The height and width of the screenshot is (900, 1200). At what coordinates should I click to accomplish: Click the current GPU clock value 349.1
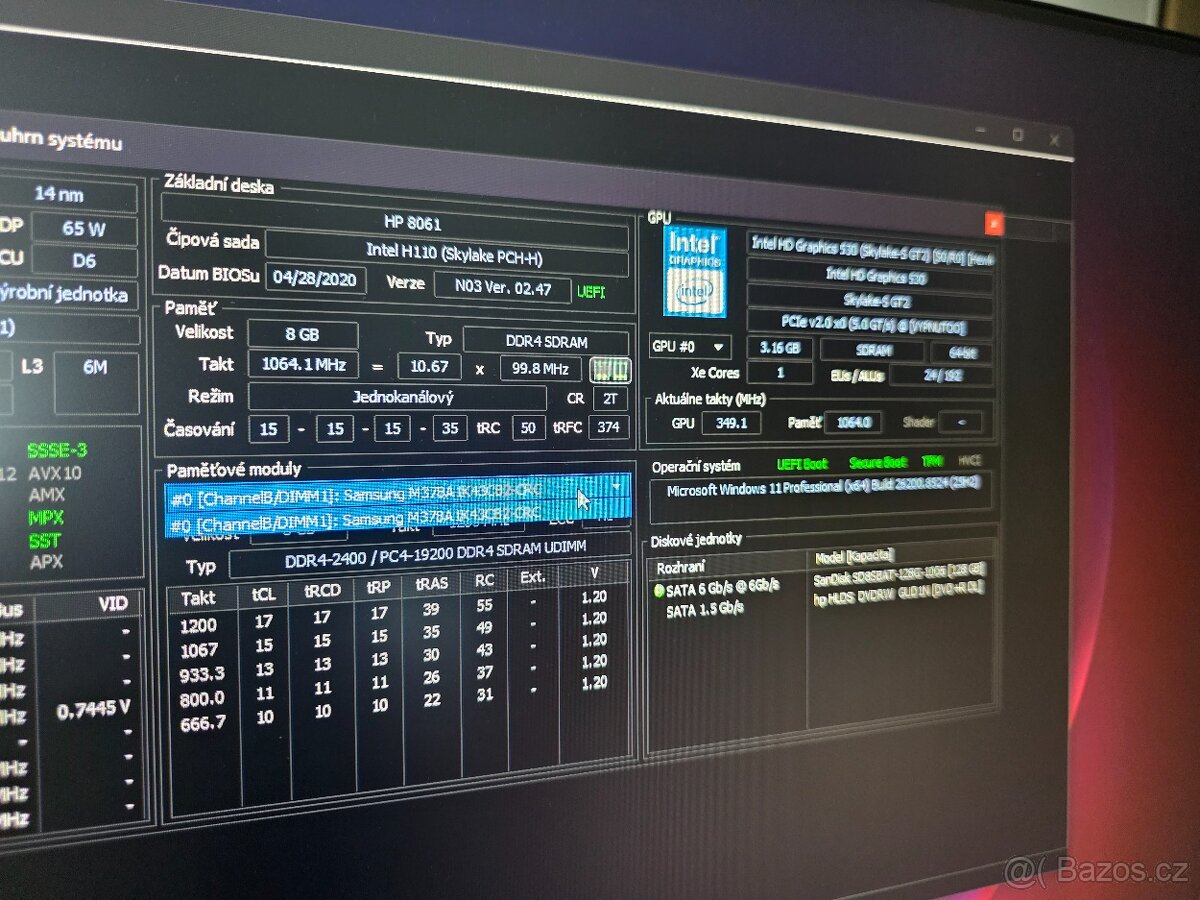[x=731, y=423]
